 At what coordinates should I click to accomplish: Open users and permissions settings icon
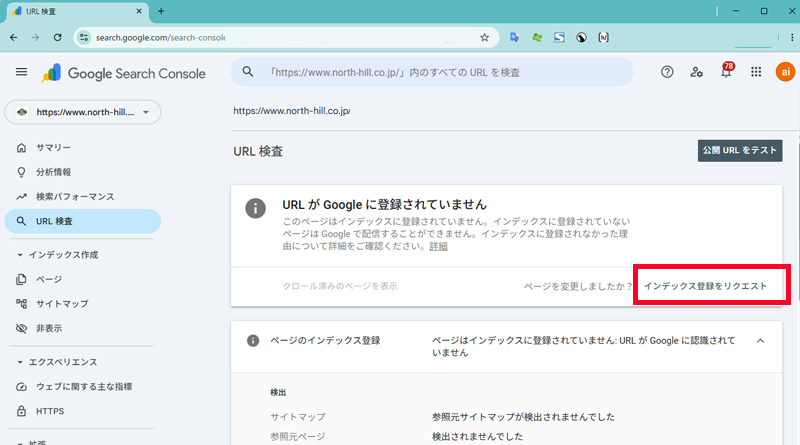point(696,72)
